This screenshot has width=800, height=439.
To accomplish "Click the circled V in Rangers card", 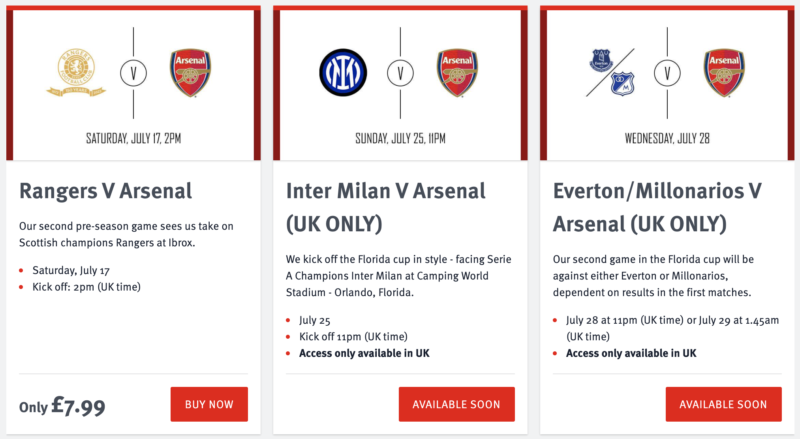I will [133, 73].
